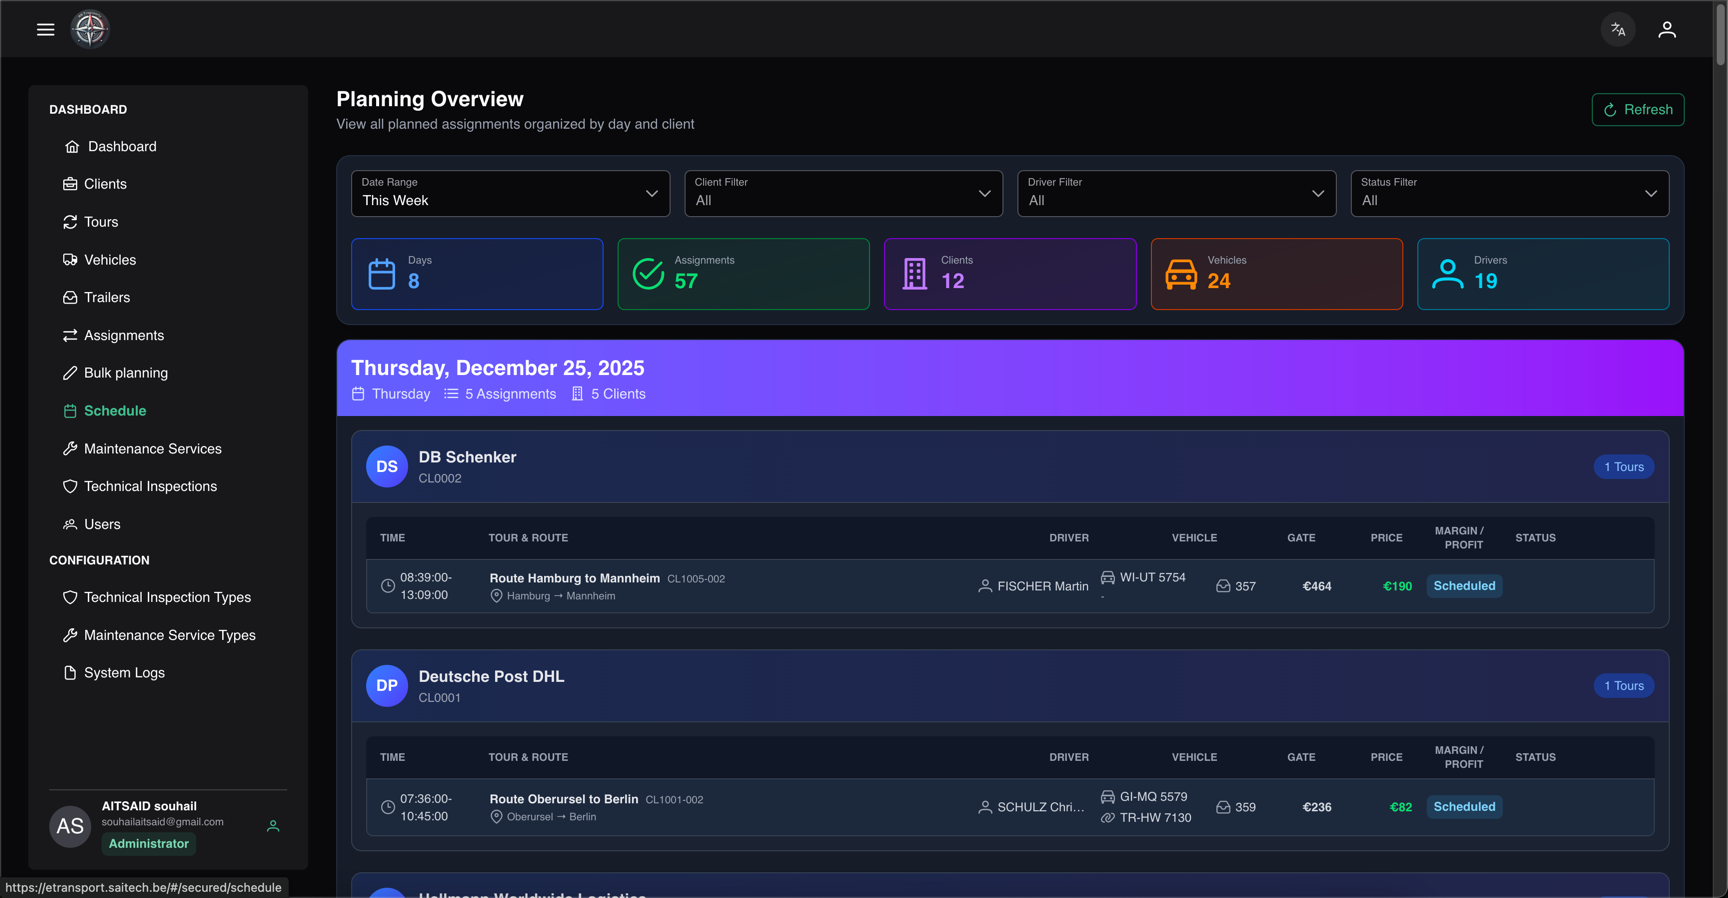This screenshot has height=898, width=1728.
Task: Open the Date Range dropdown
Action: coord(511,193)
